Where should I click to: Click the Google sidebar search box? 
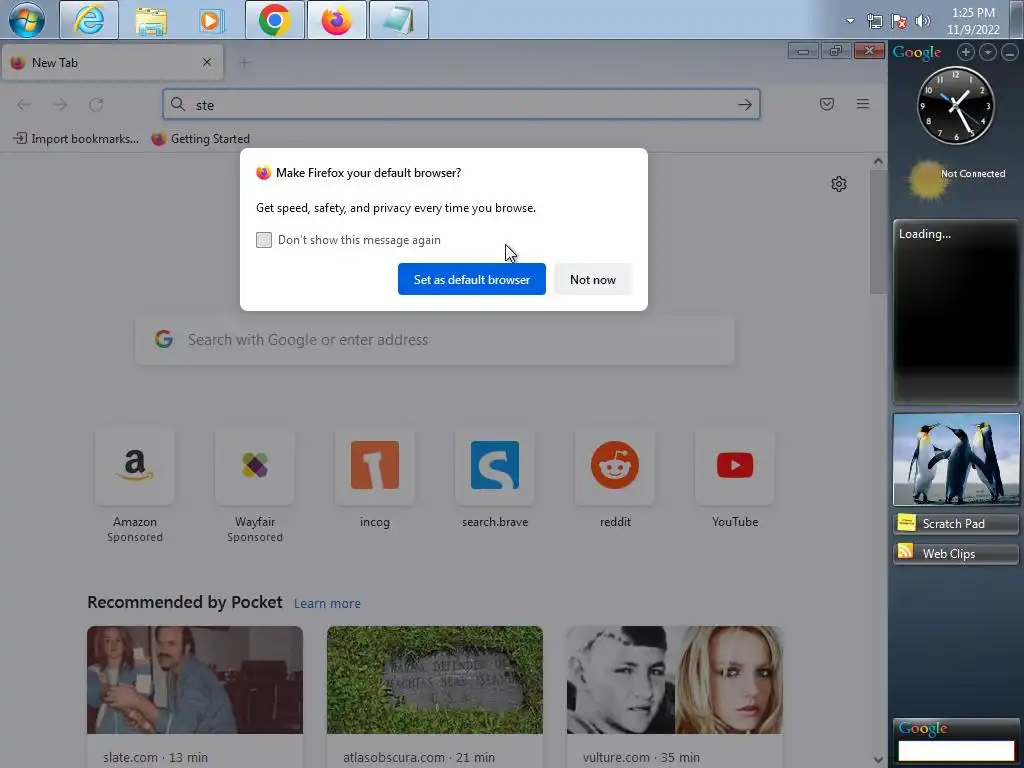pos(956,750)
